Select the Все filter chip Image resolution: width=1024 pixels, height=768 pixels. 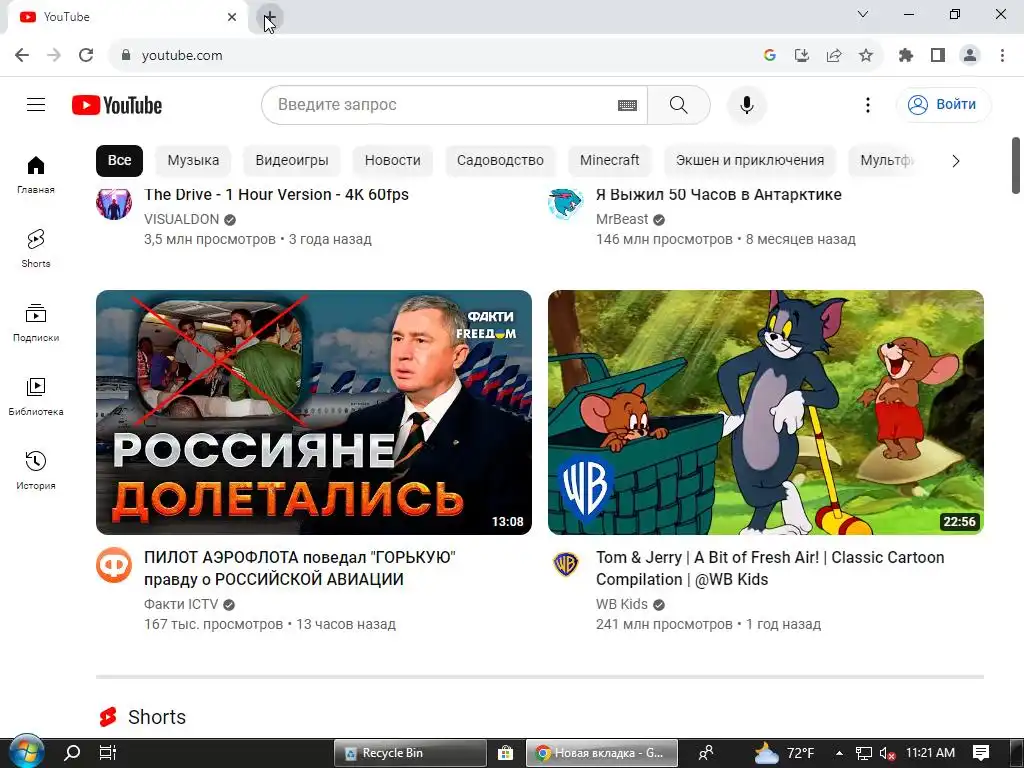coord(120,161)
